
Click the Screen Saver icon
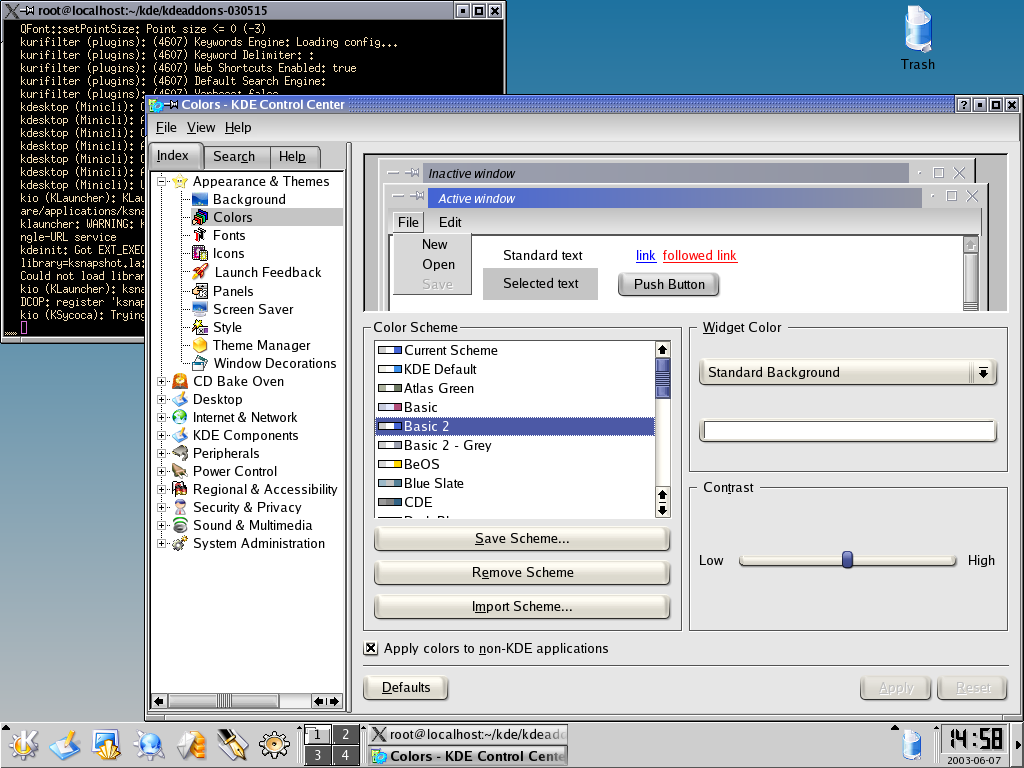click(x=200, y=309)
